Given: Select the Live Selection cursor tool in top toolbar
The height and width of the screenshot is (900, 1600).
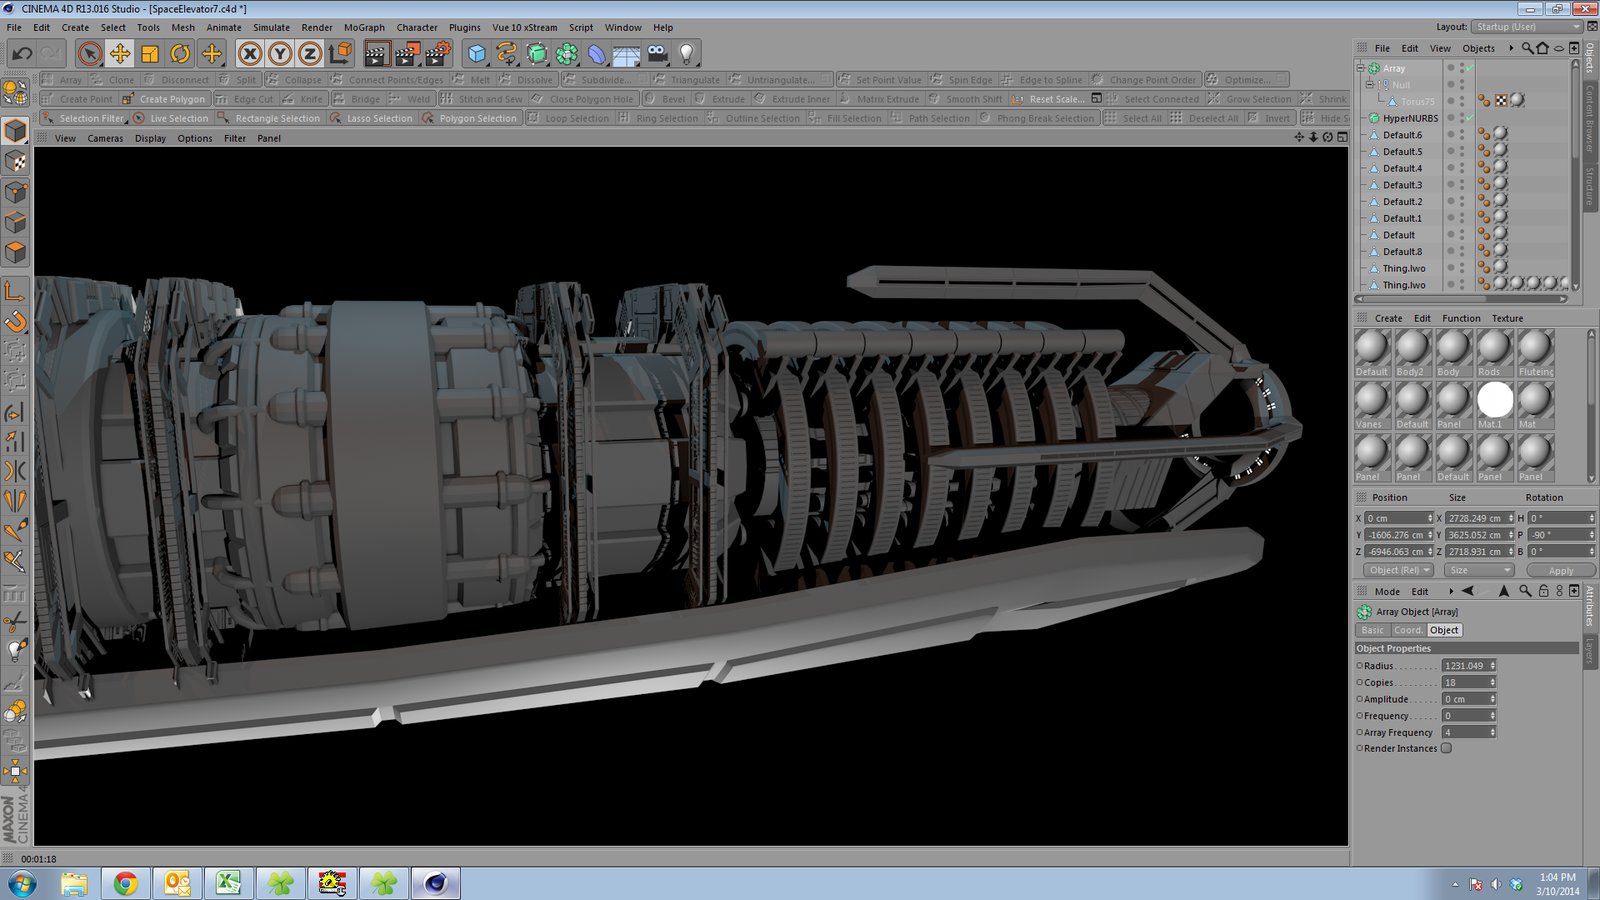Looking at the screenshot, I should pos(89,53).
